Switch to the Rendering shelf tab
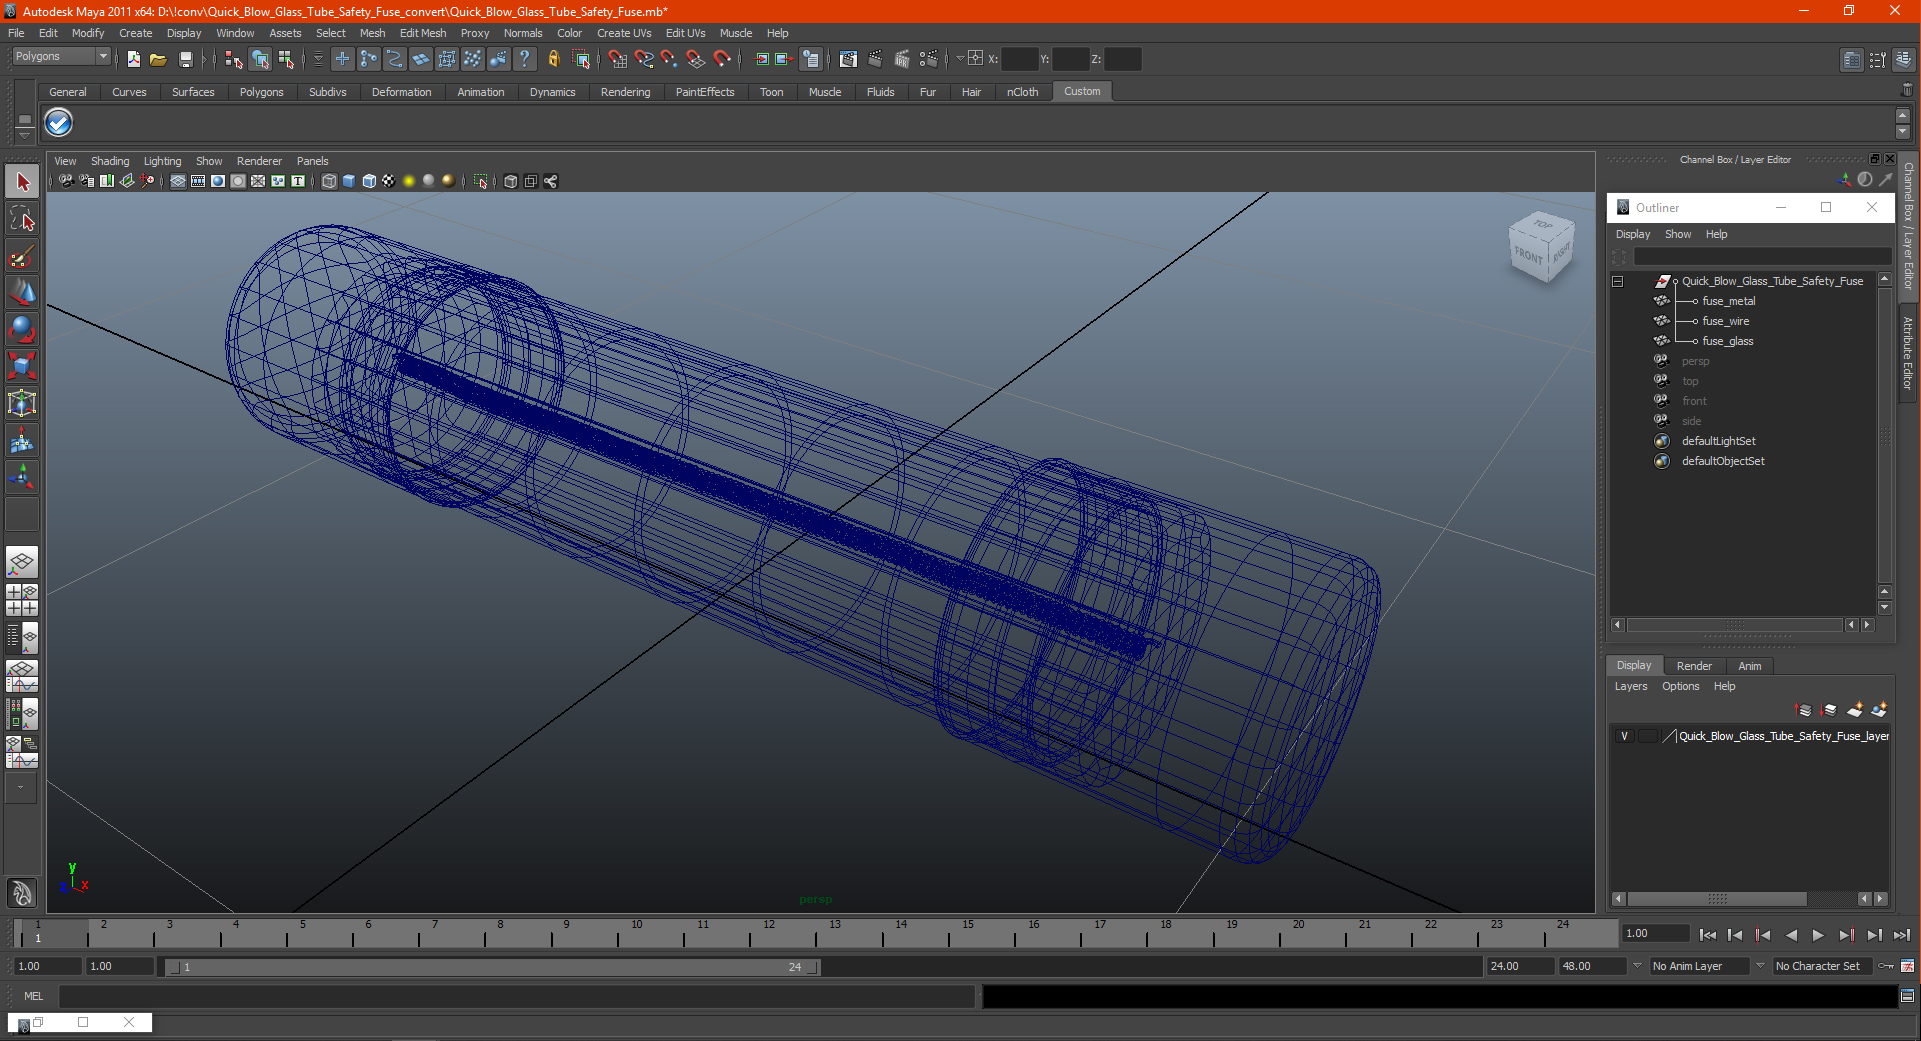The height and width of the screenshot is (1041, 1921). 625,92
